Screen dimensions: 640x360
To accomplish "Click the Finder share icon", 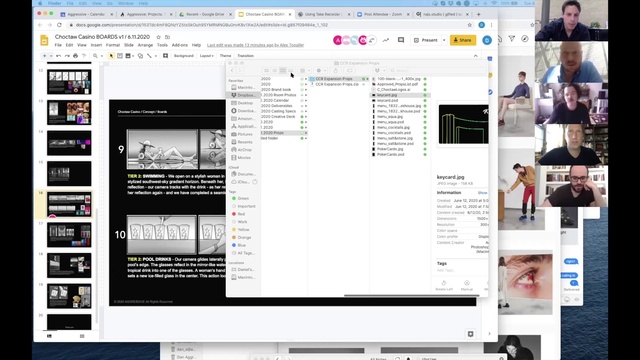I will [x=336, y=71].
